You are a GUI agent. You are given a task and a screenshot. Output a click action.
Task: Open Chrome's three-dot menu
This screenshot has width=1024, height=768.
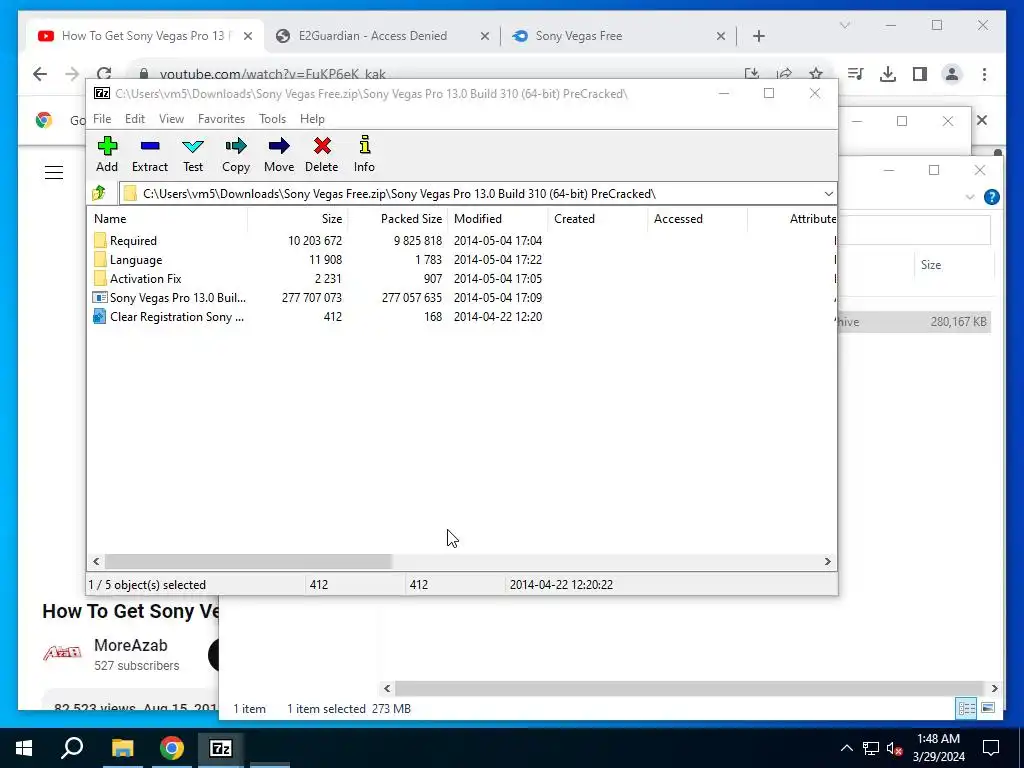pos(984,74)
